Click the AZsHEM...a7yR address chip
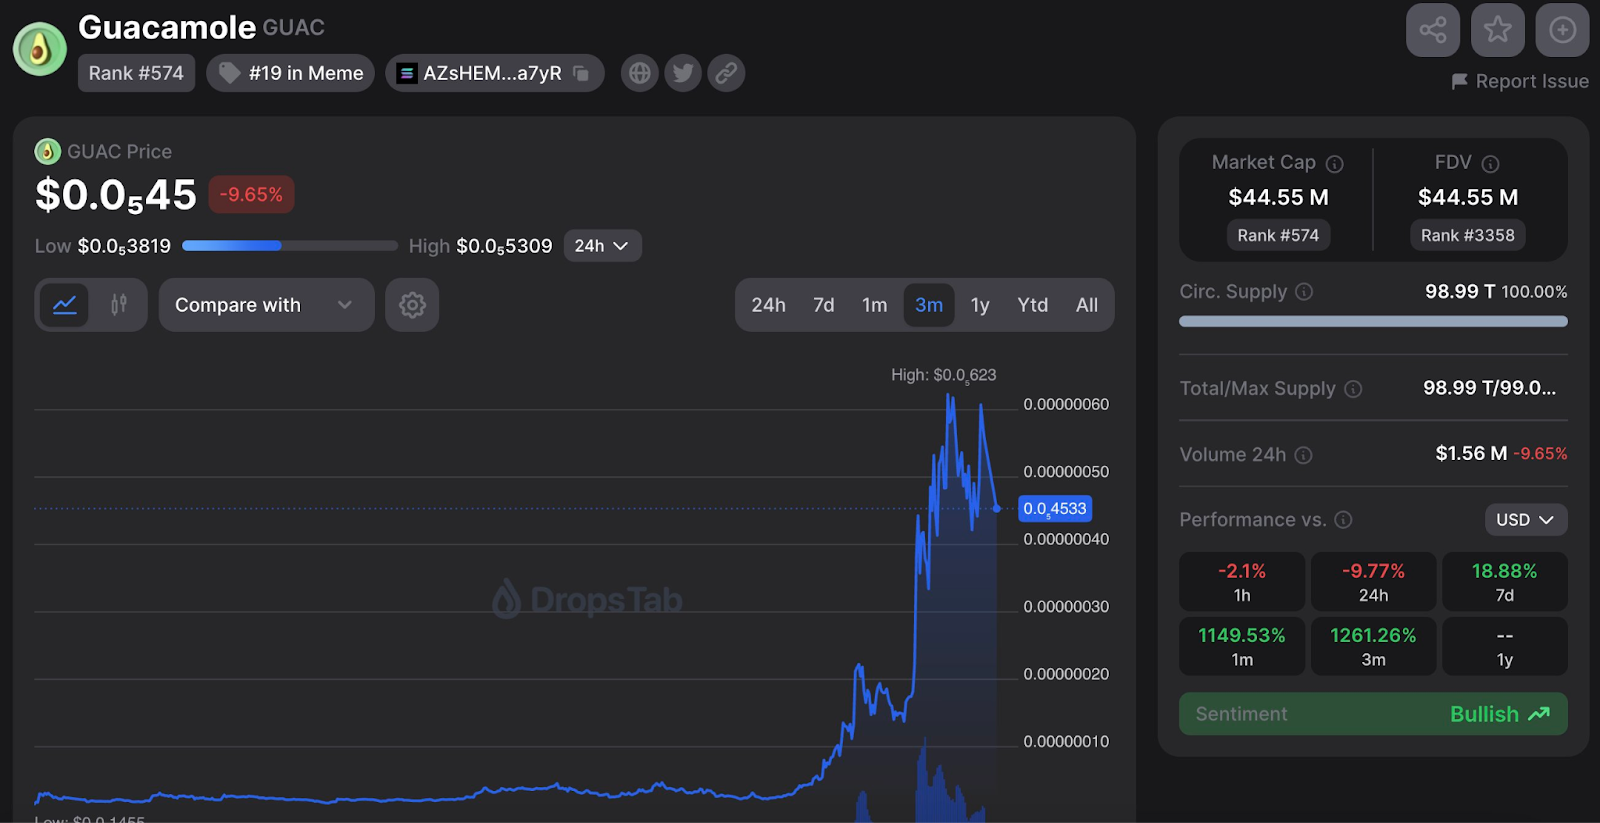The width and height of the screenshot is (1600, 823). tap(494, 73)
